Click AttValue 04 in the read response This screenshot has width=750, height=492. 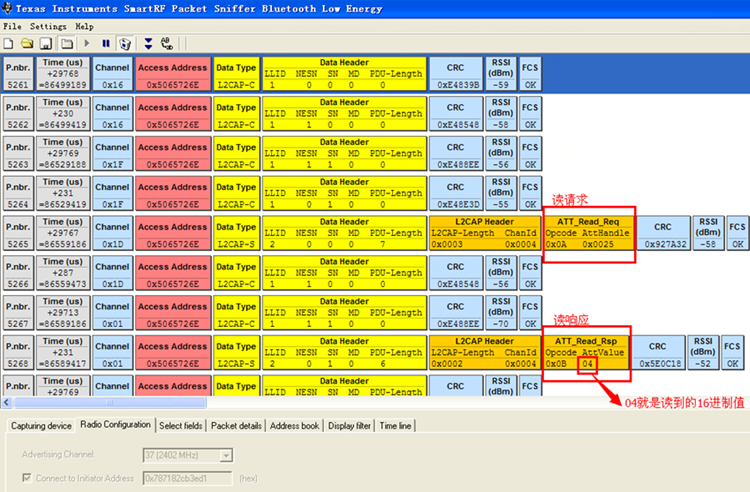[x=587, y=364]
